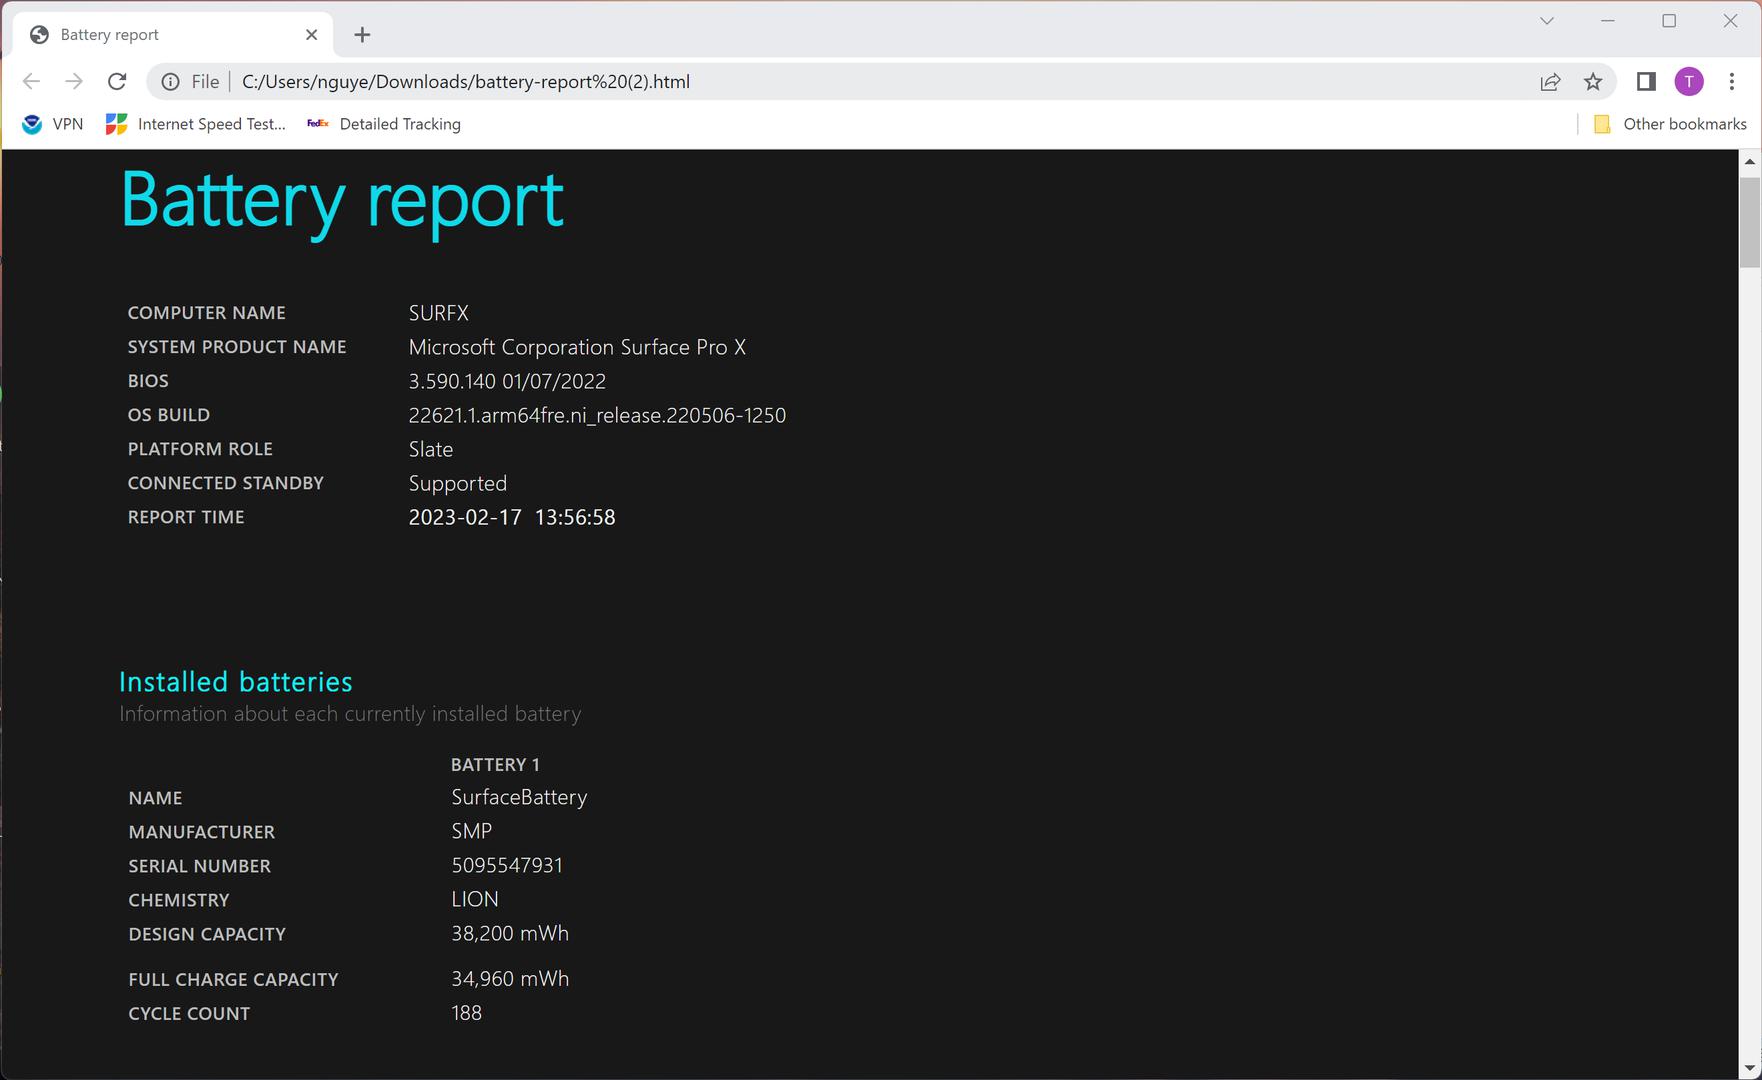Click platform role value Slate
This screenshot has width=1762, height=1080.
click(x=431, y=449)
